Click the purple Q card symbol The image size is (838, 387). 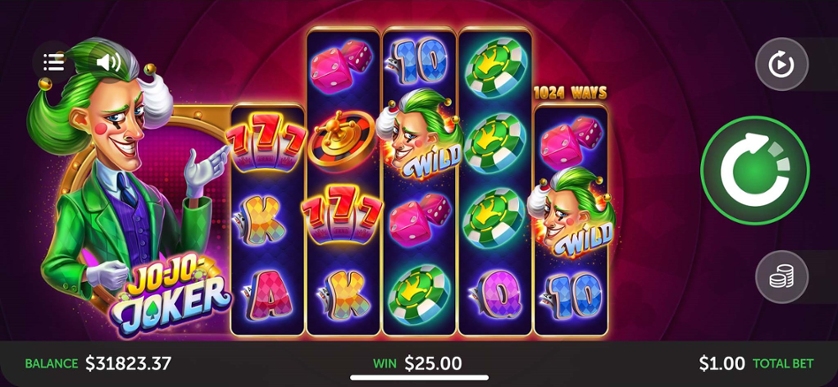(494, 293)
